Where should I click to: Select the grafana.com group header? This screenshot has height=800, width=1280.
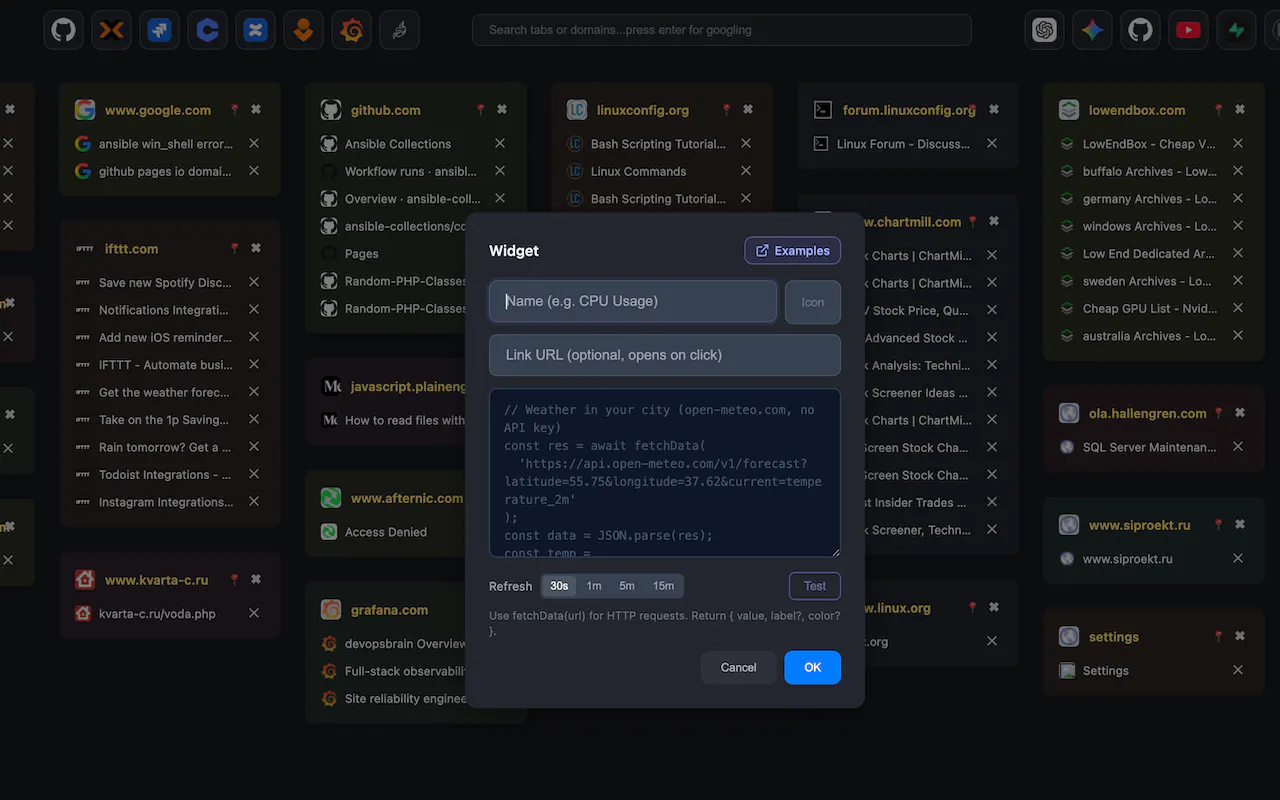coord(389,609)
